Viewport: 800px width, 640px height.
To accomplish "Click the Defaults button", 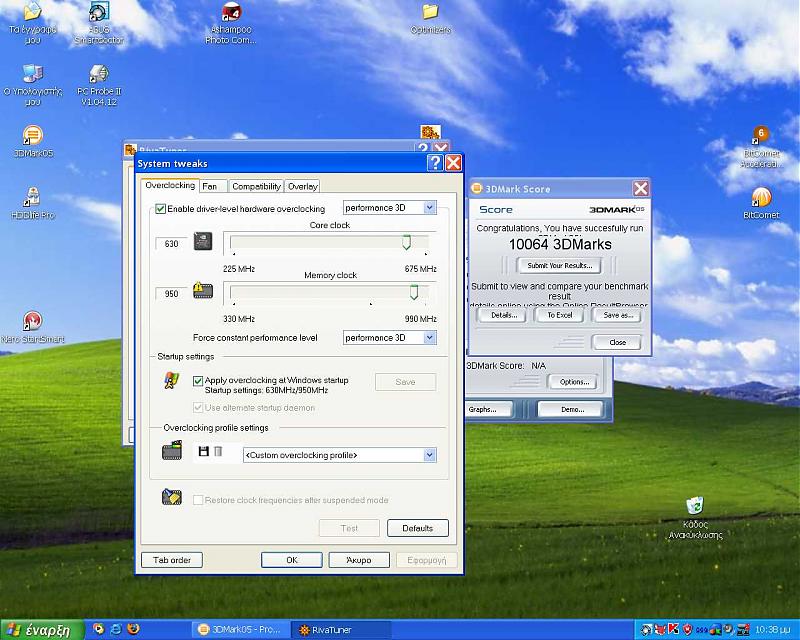I will (x=417, y=528).
